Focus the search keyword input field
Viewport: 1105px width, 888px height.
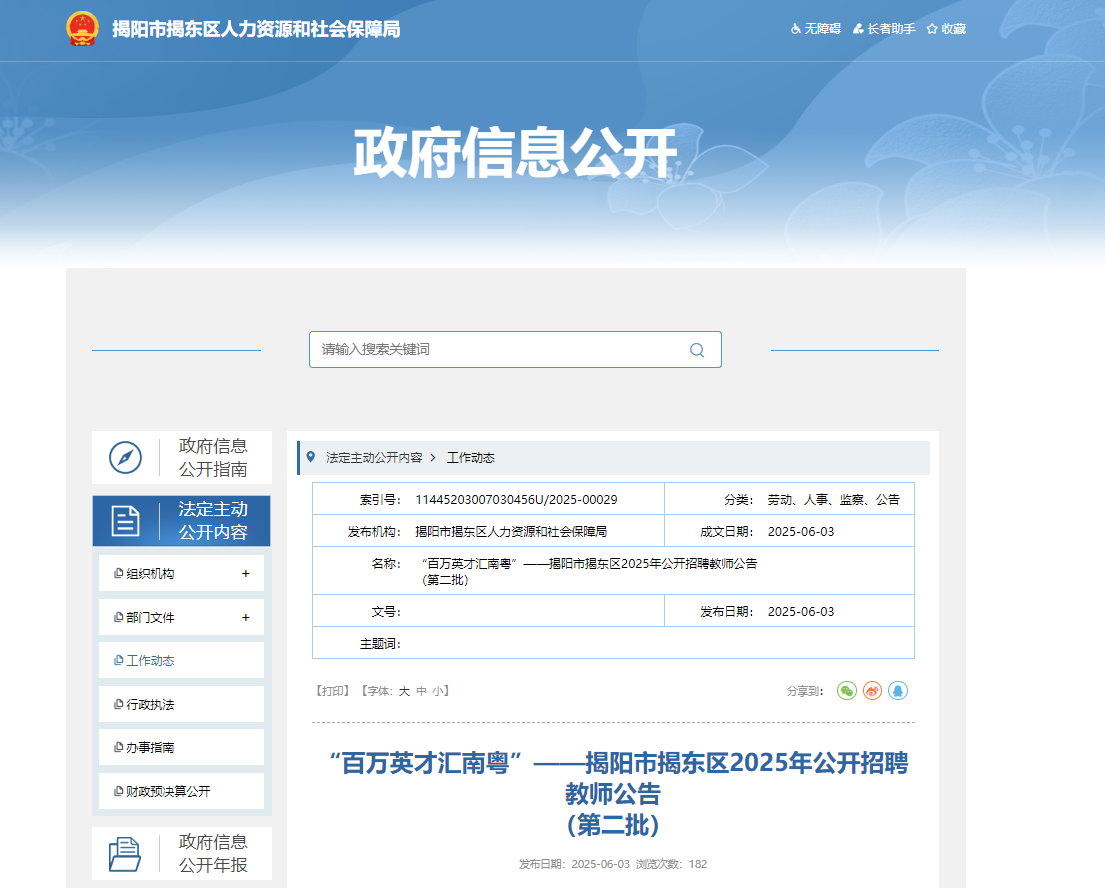(515, 350)
